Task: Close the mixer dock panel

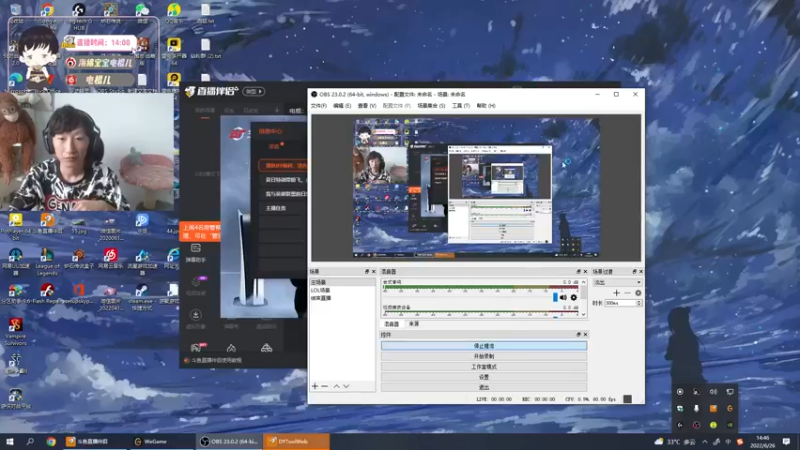Action: point(585,271)
